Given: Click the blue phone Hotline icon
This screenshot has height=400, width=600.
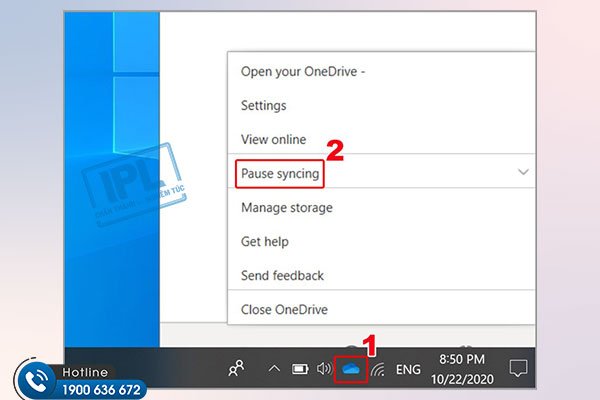Looking at the screenshot, I should (x=35, y=380).
